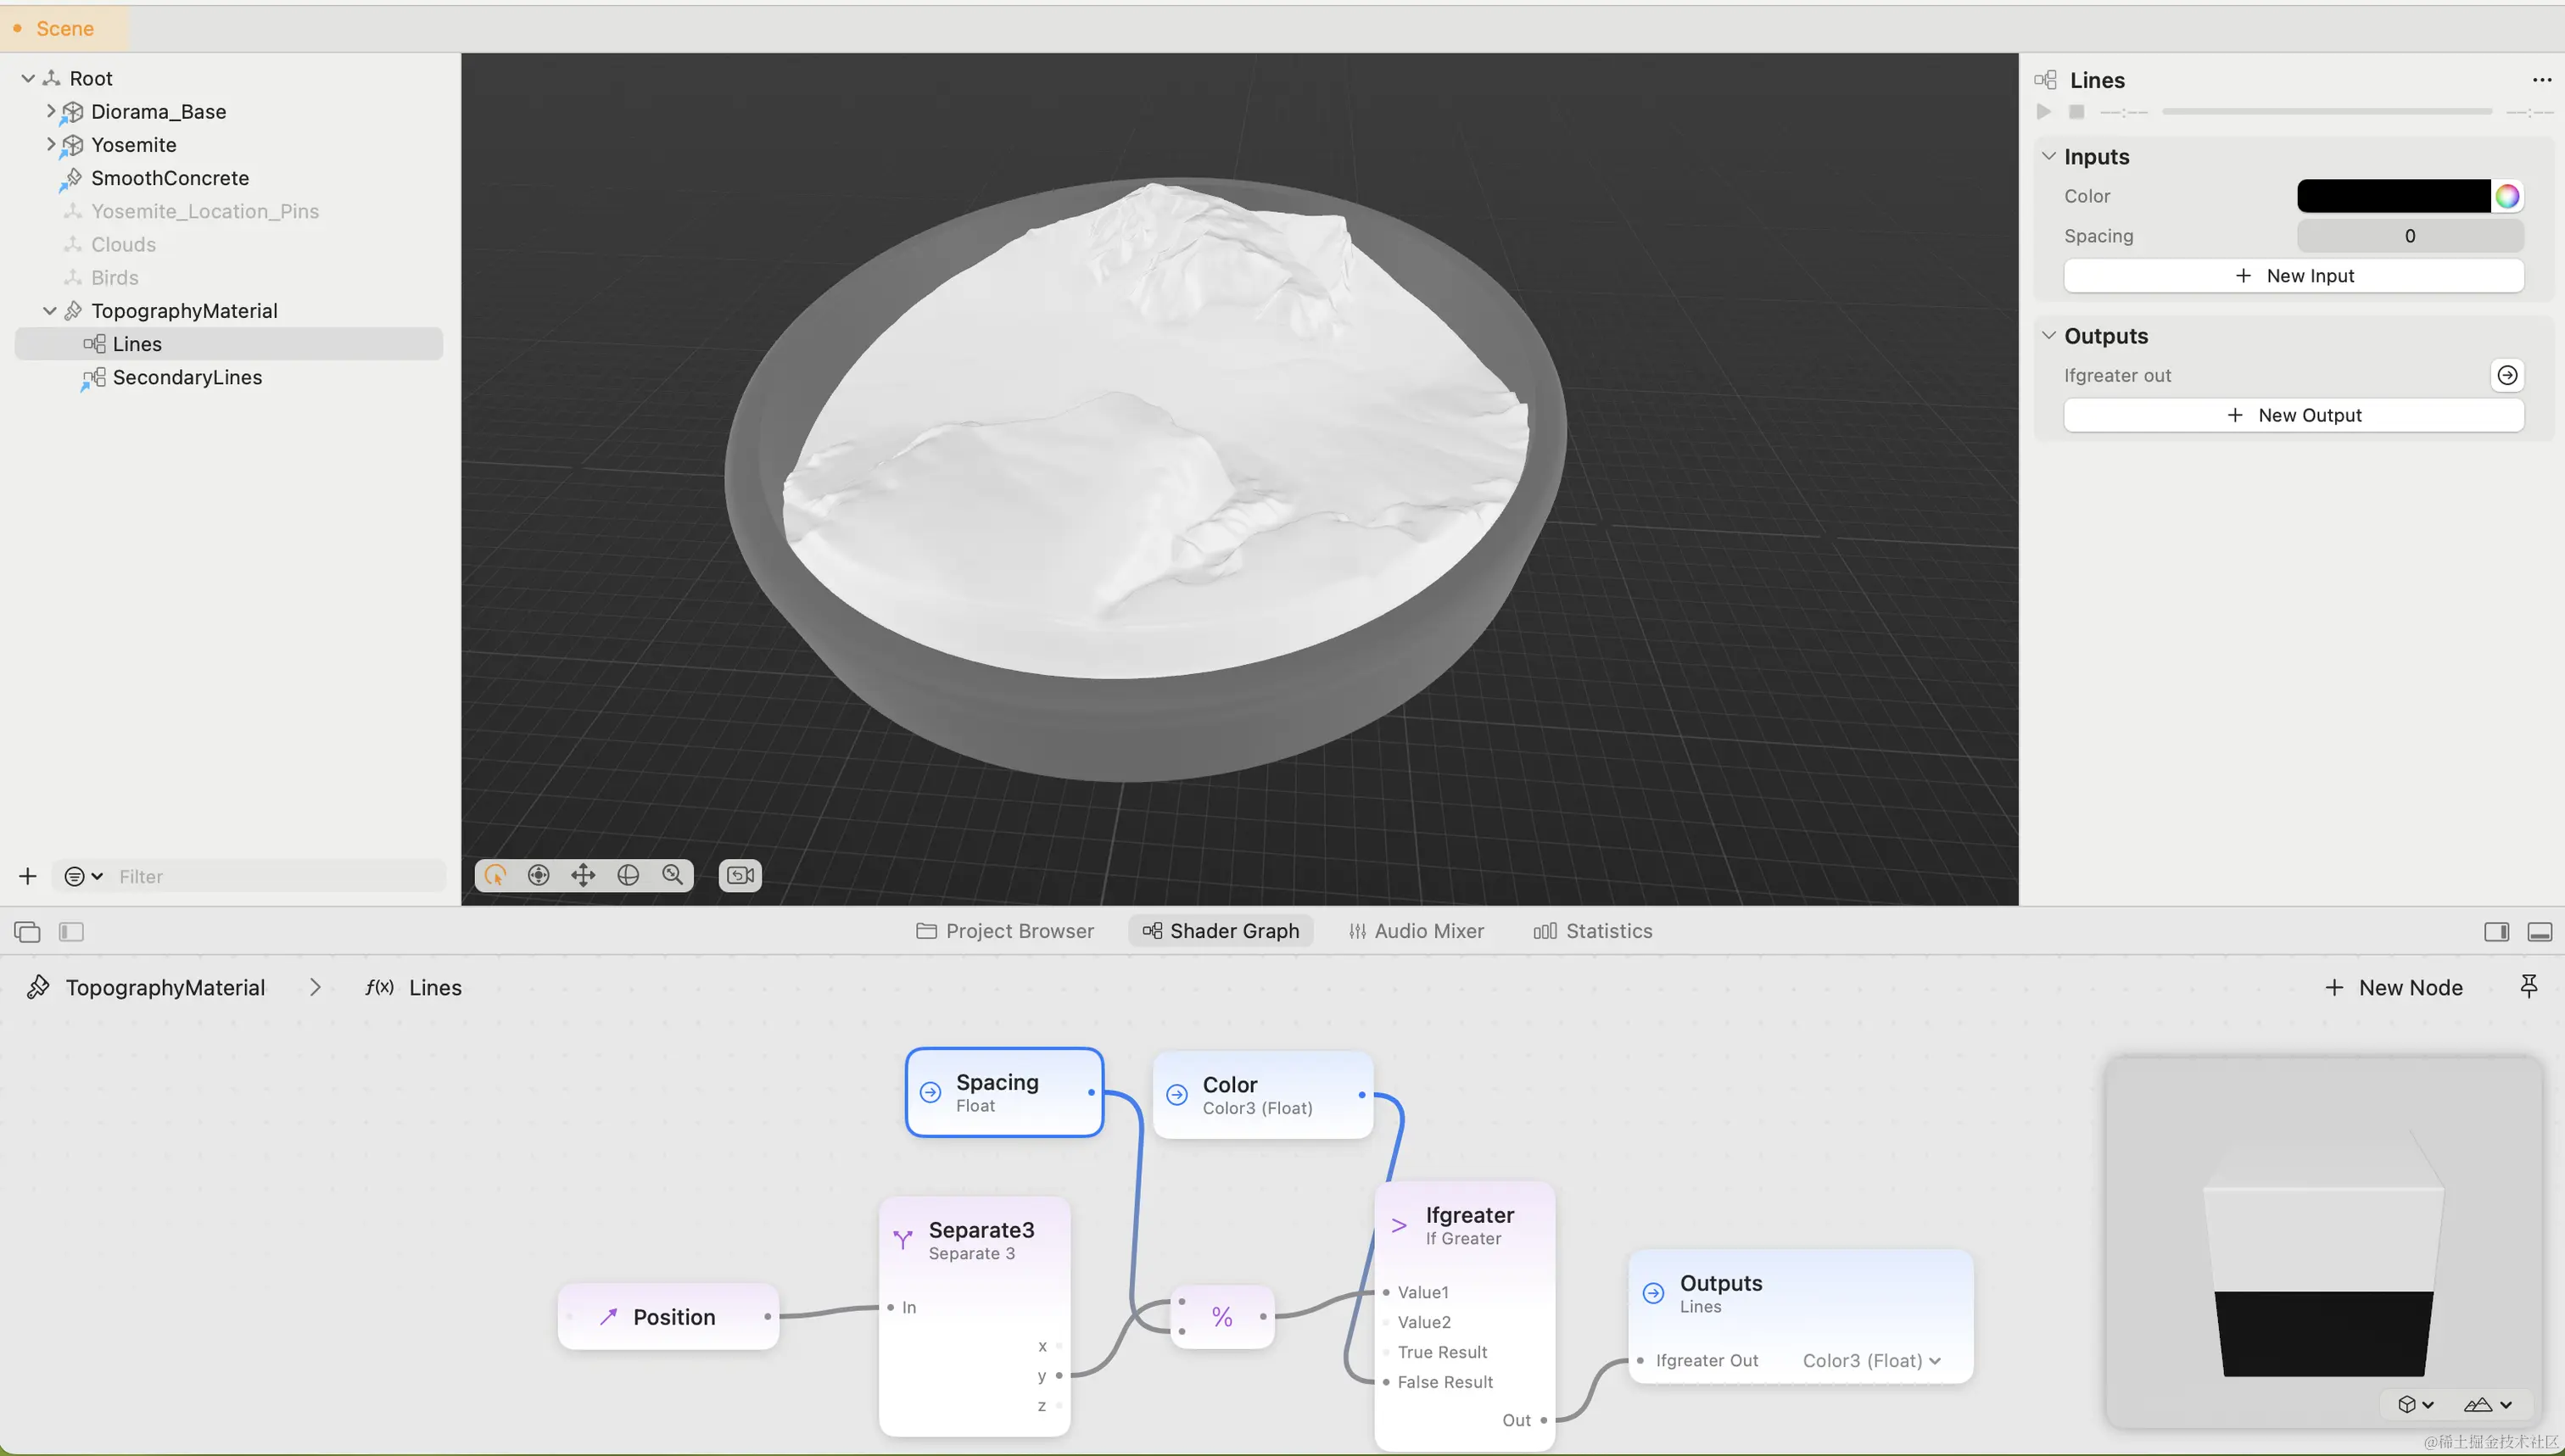The width and height of the screenshot is (2565, 1456).
Task: Expand the Diorama_Base tree item
Action: click(x=50, y=111)
